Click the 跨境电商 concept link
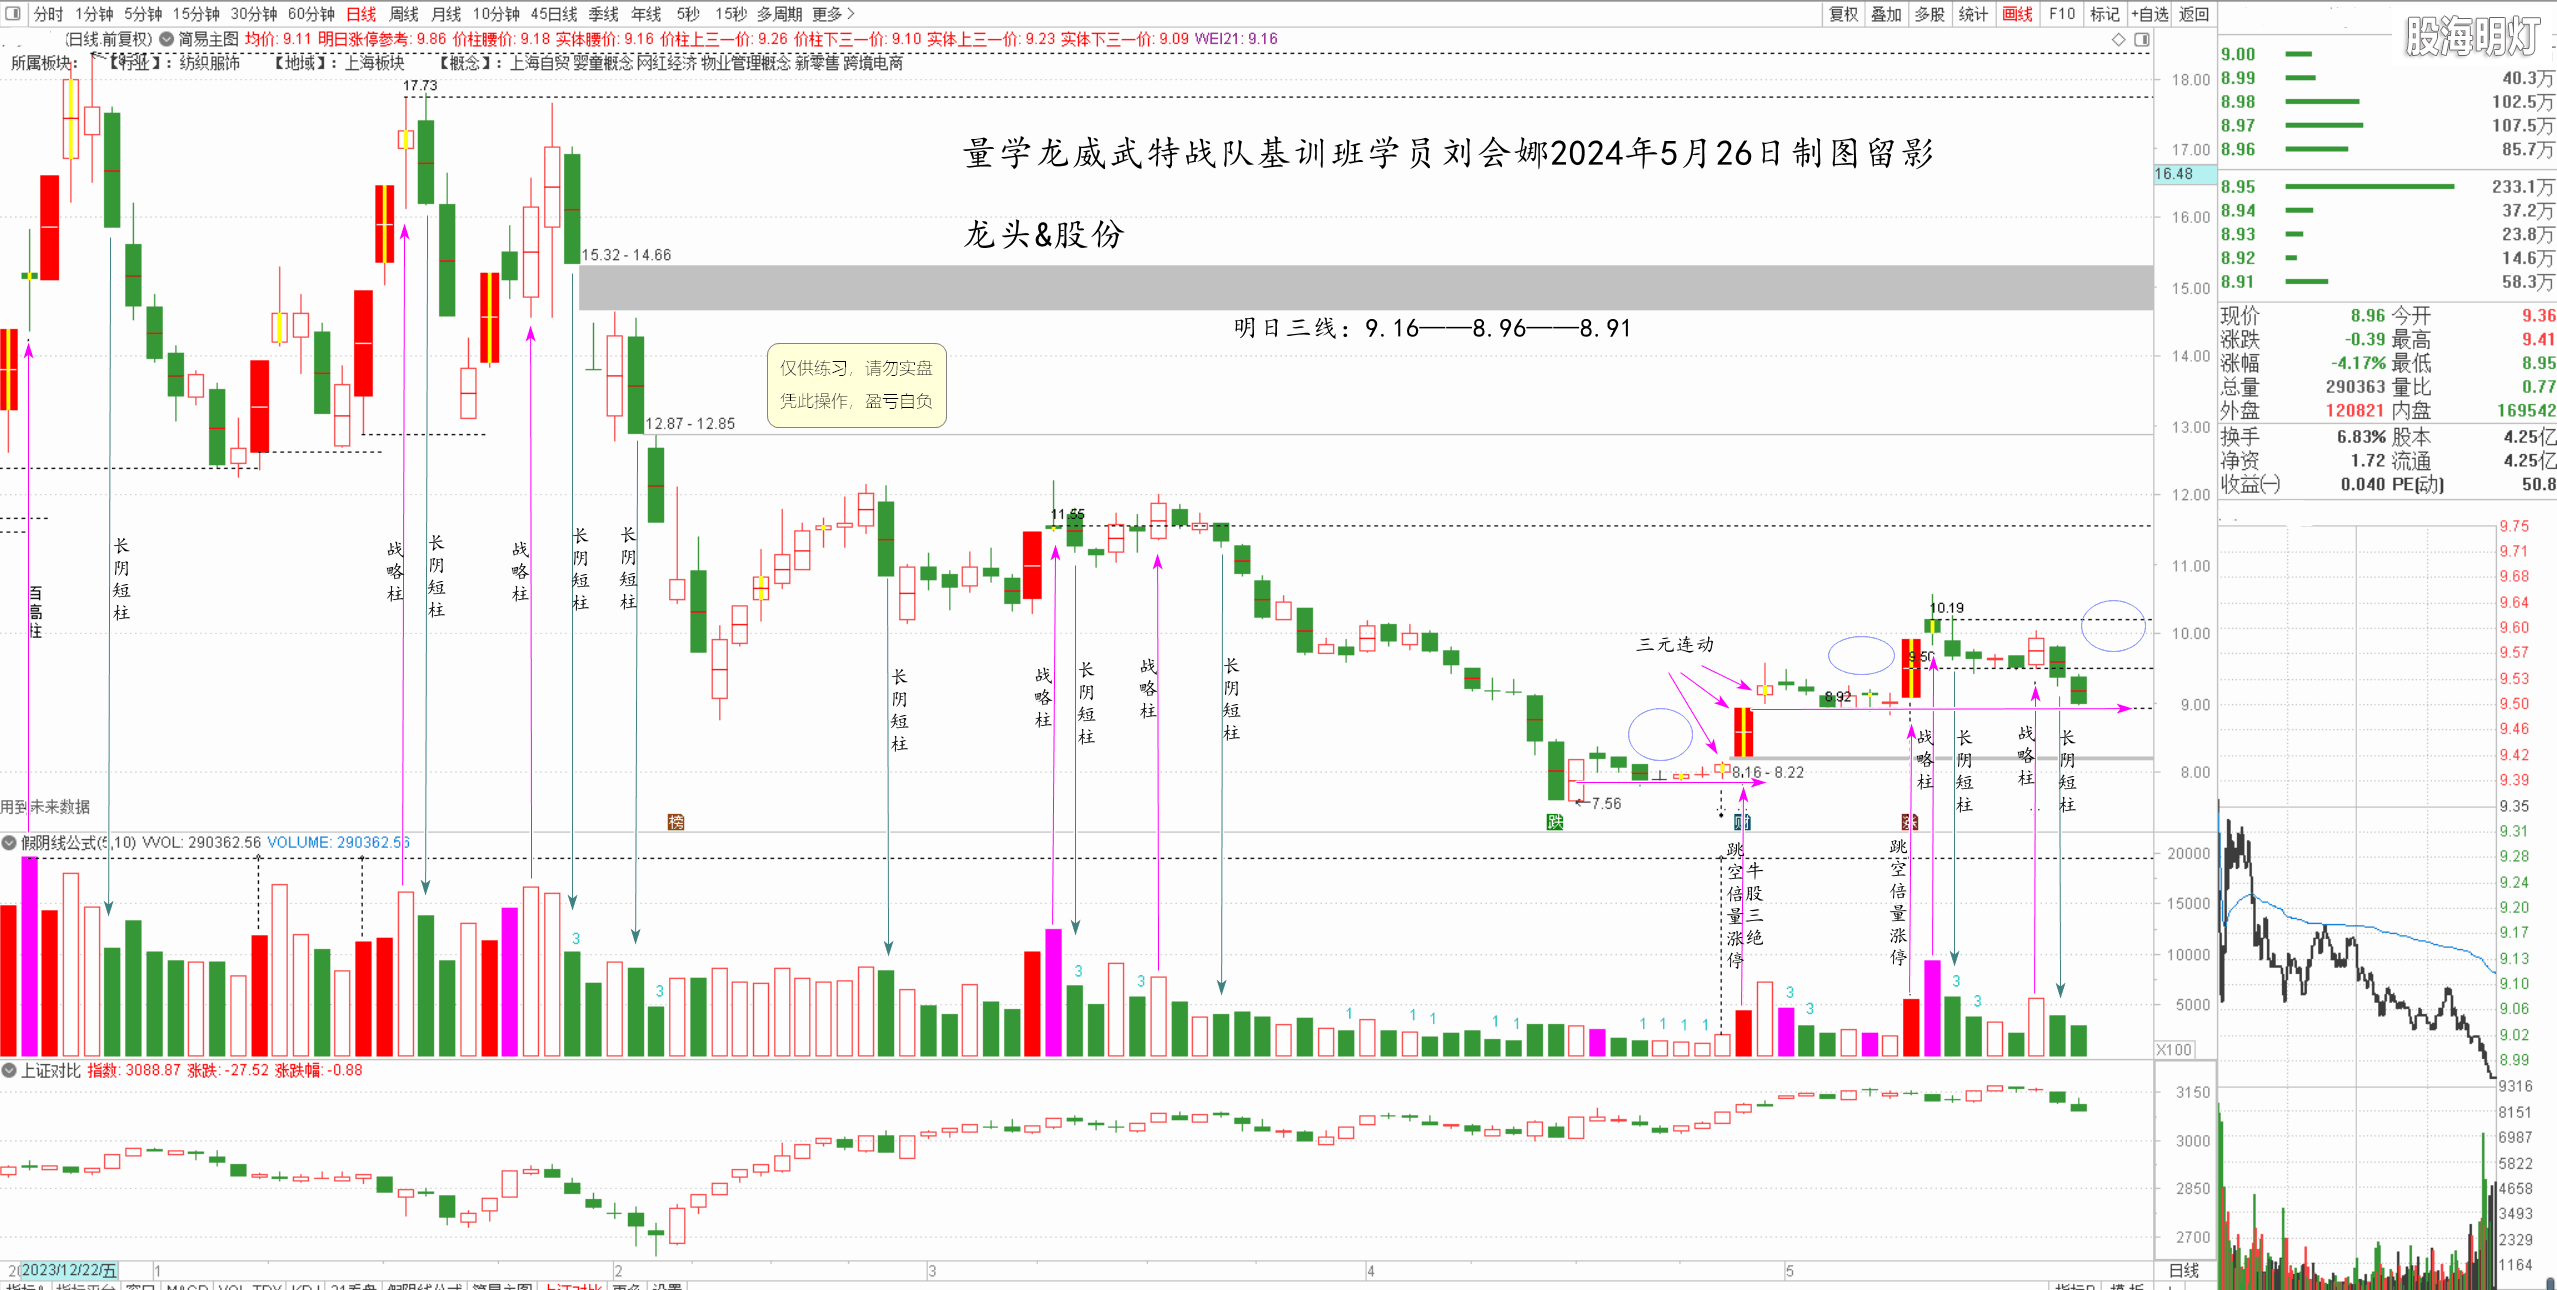The image size is (2557, 1290). (873, 62)
